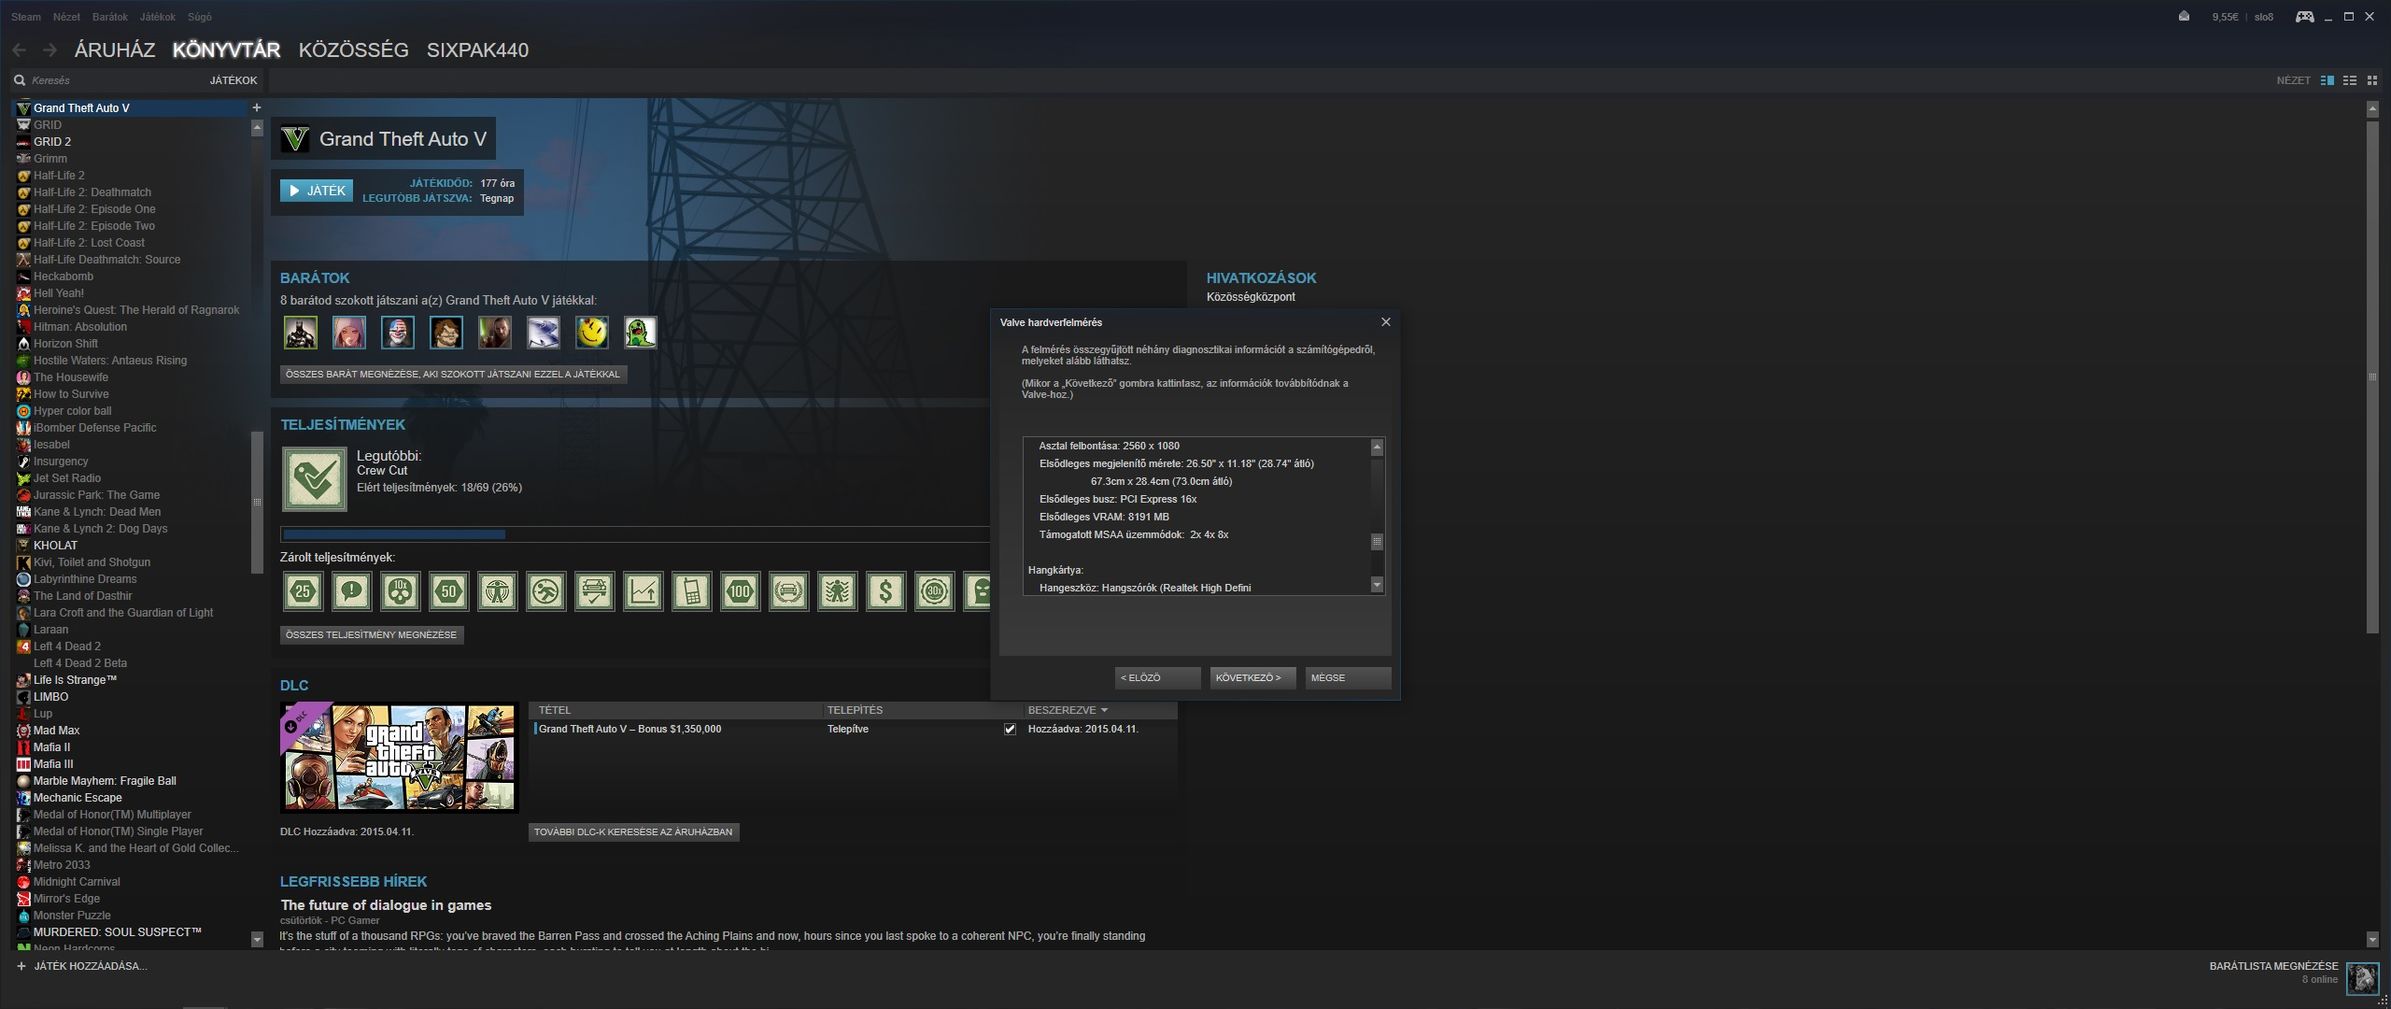Open the SIXPAK440 profile tab
This screenshot has height=1009, width=2391.
[477, 50]
